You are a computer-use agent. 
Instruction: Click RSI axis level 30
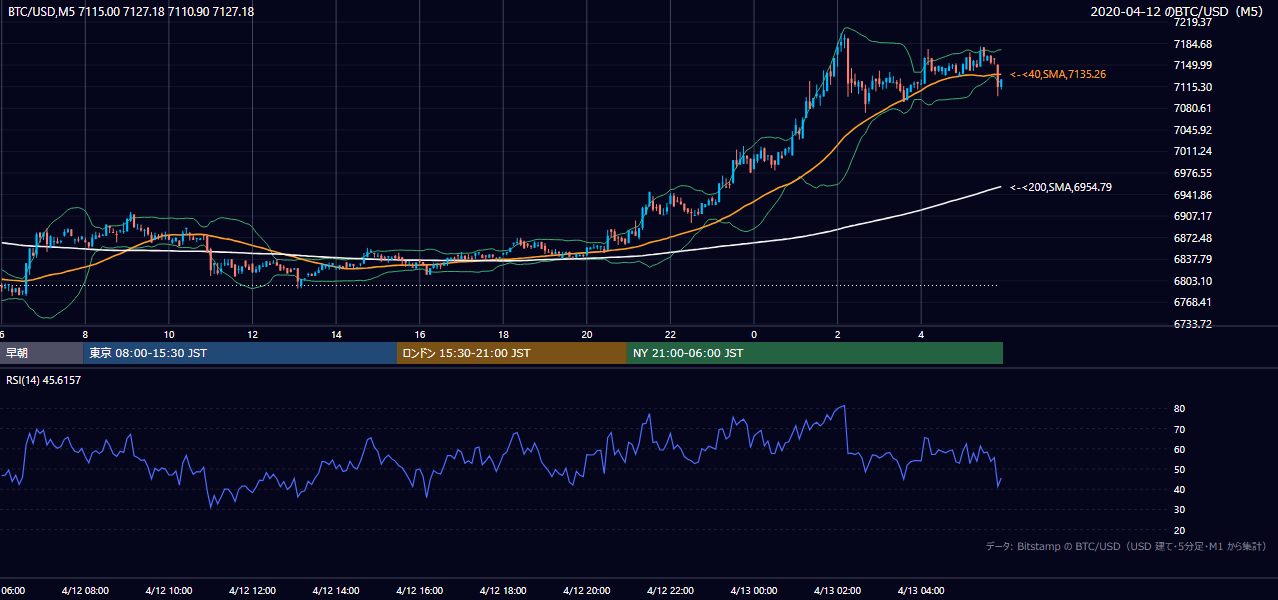coord(1179,510)
